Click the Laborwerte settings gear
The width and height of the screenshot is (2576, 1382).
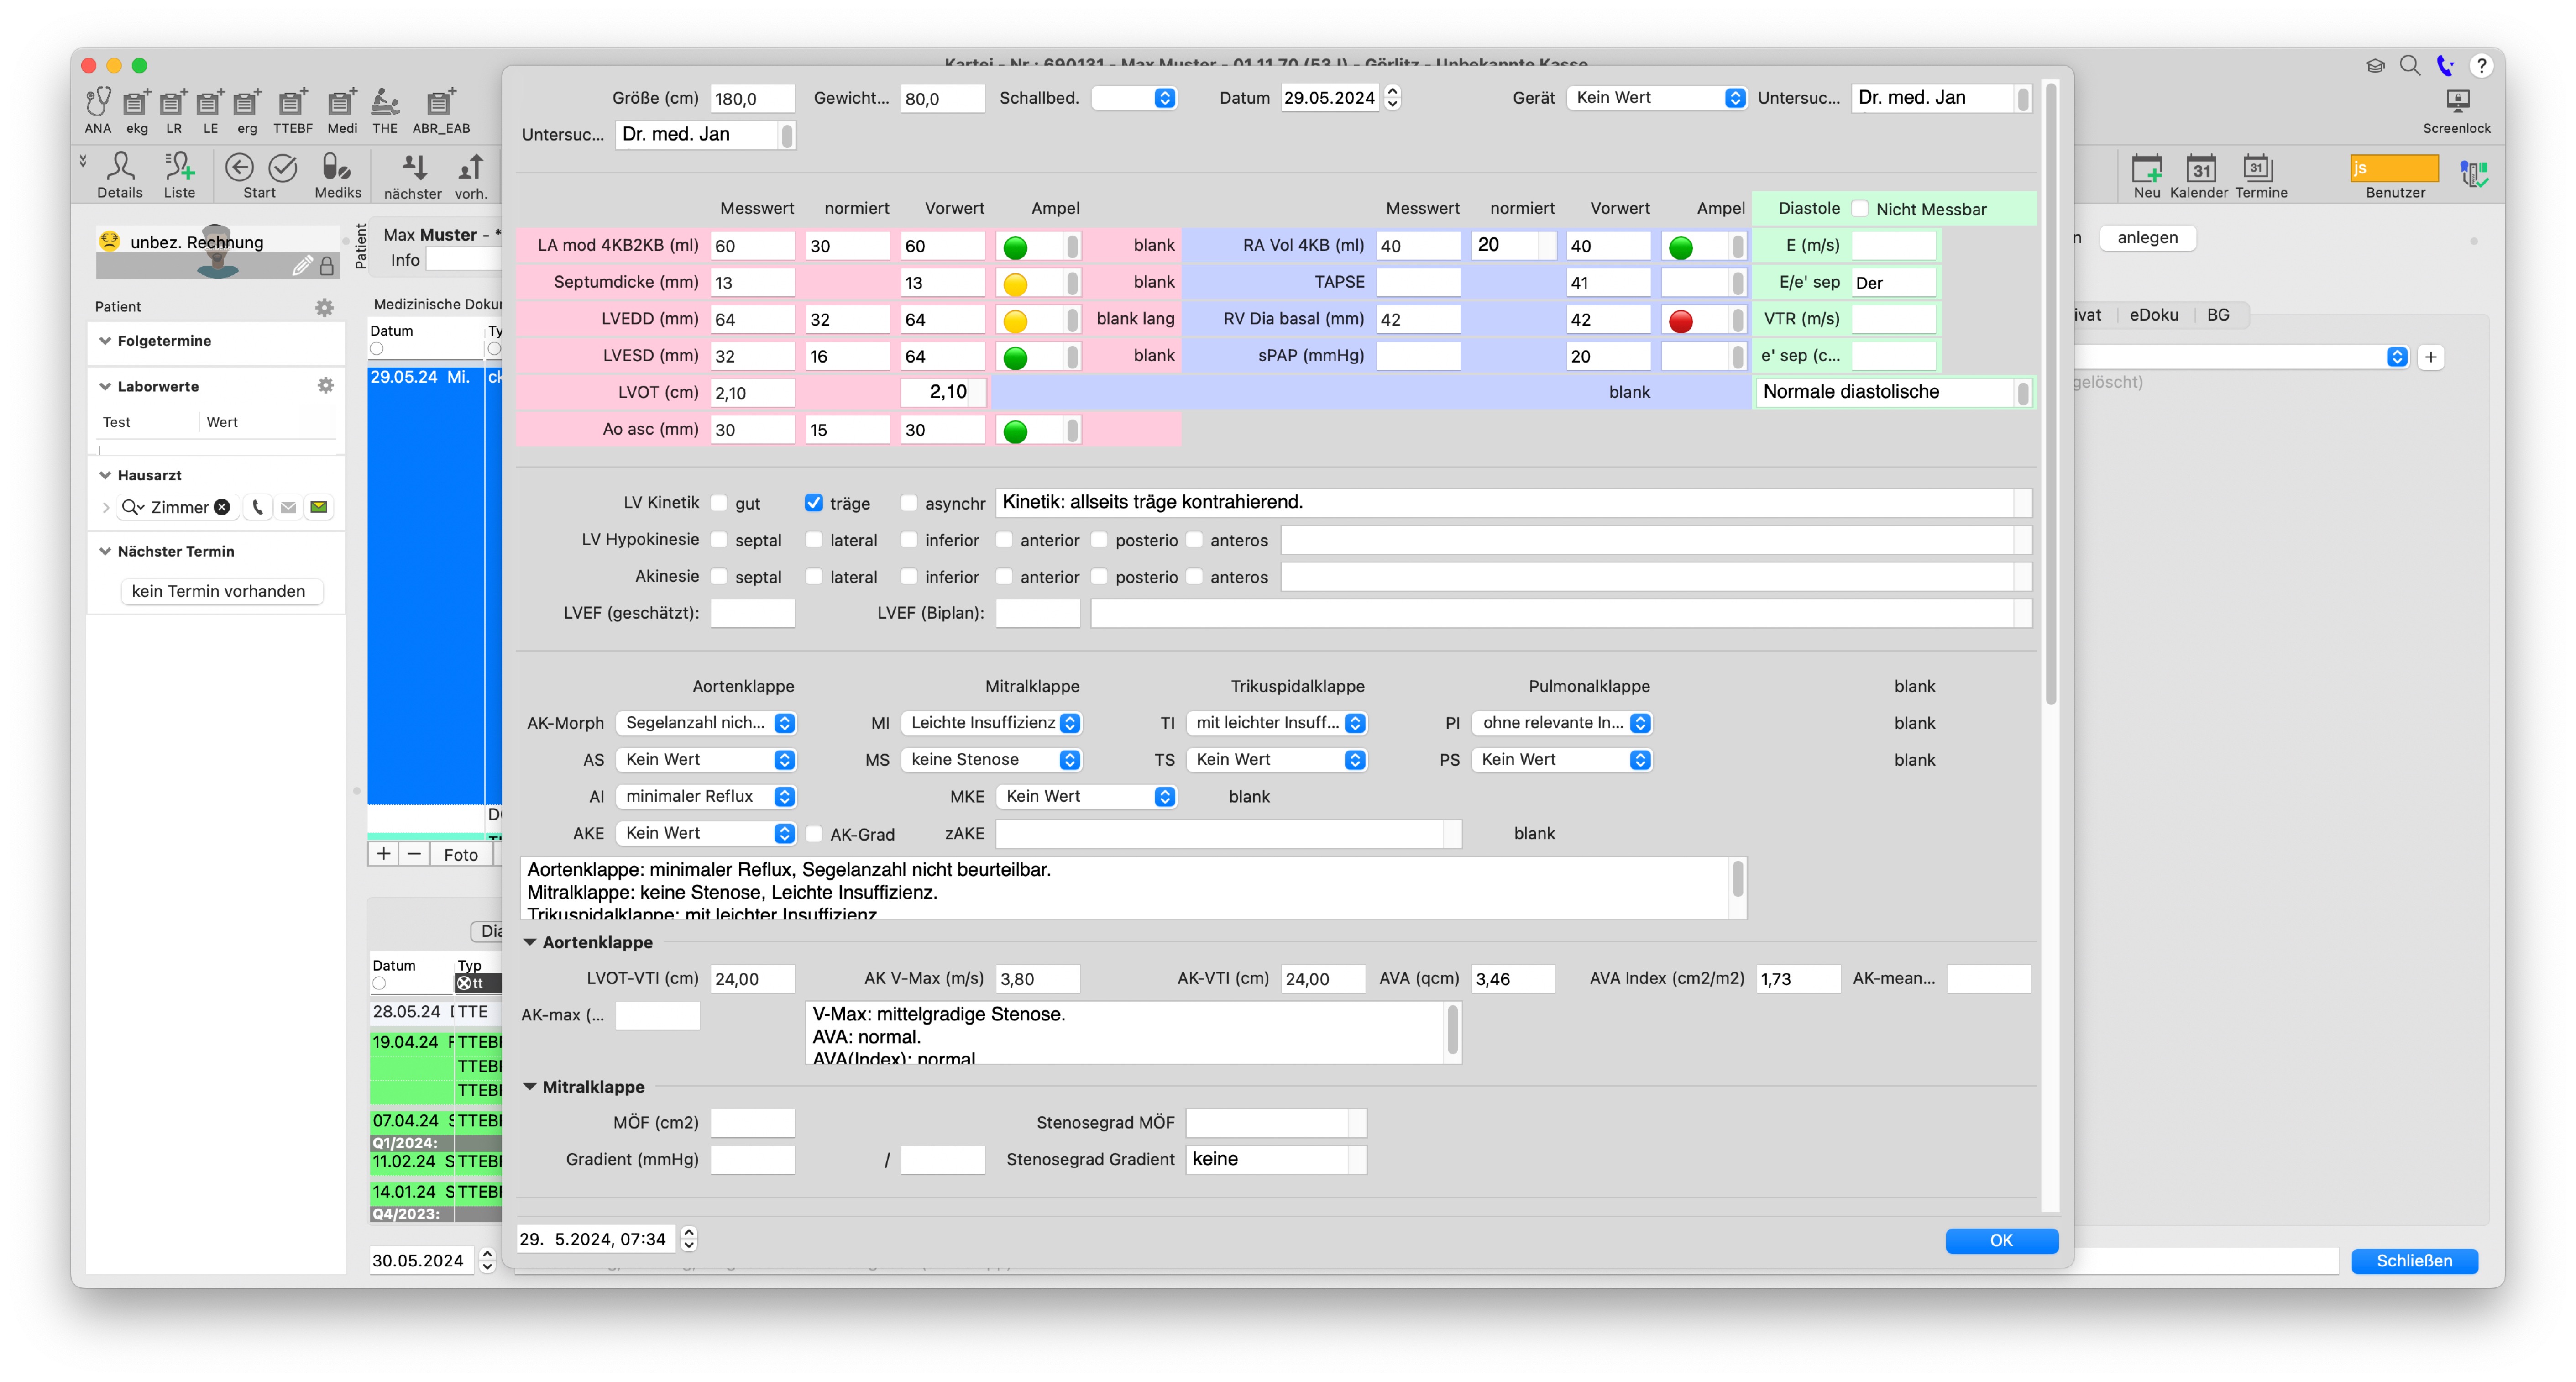click(x=325, y=386)
